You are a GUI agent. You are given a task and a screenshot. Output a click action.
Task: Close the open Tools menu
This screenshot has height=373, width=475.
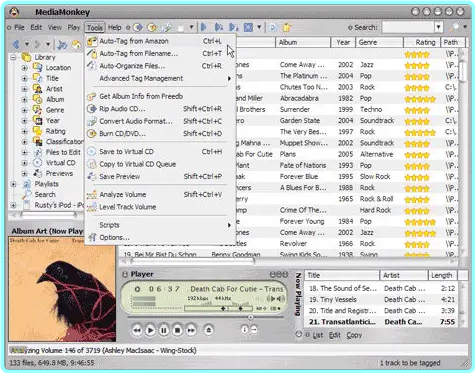(x=95, y=27)
